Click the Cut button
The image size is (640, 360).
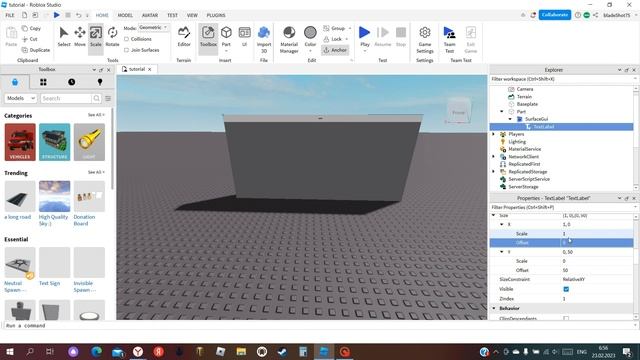30,39
